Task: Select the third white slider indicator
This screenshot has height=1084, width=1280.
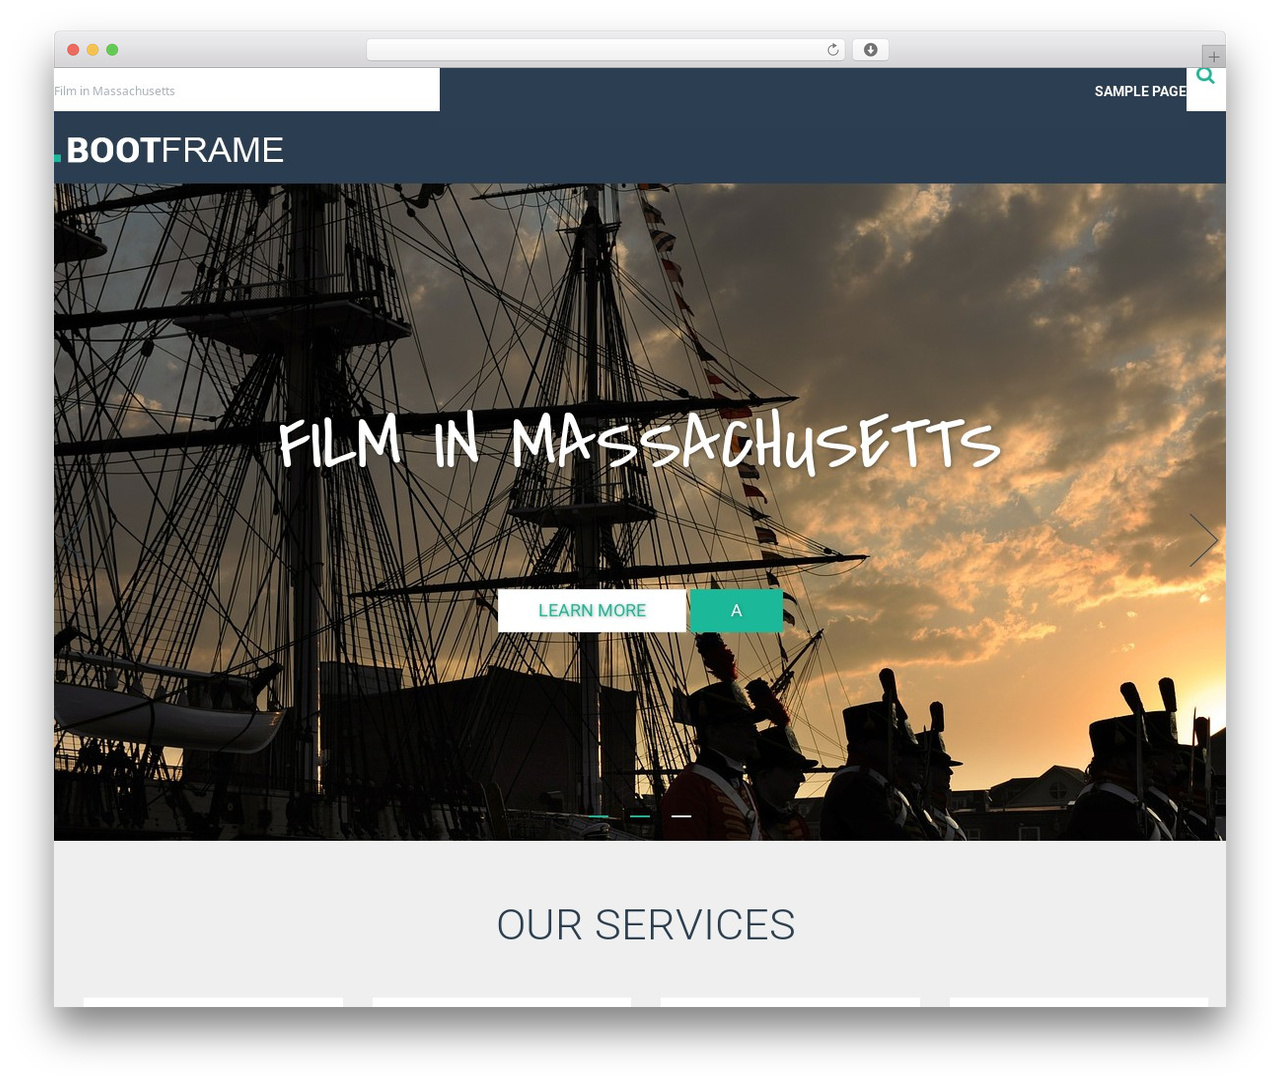Action: (681, 817)
